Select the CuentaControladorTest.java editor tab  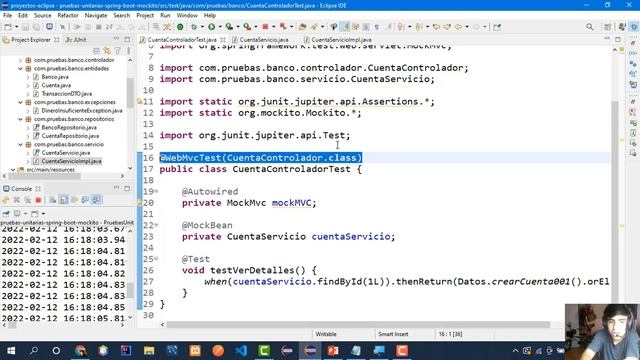point(182,40)
